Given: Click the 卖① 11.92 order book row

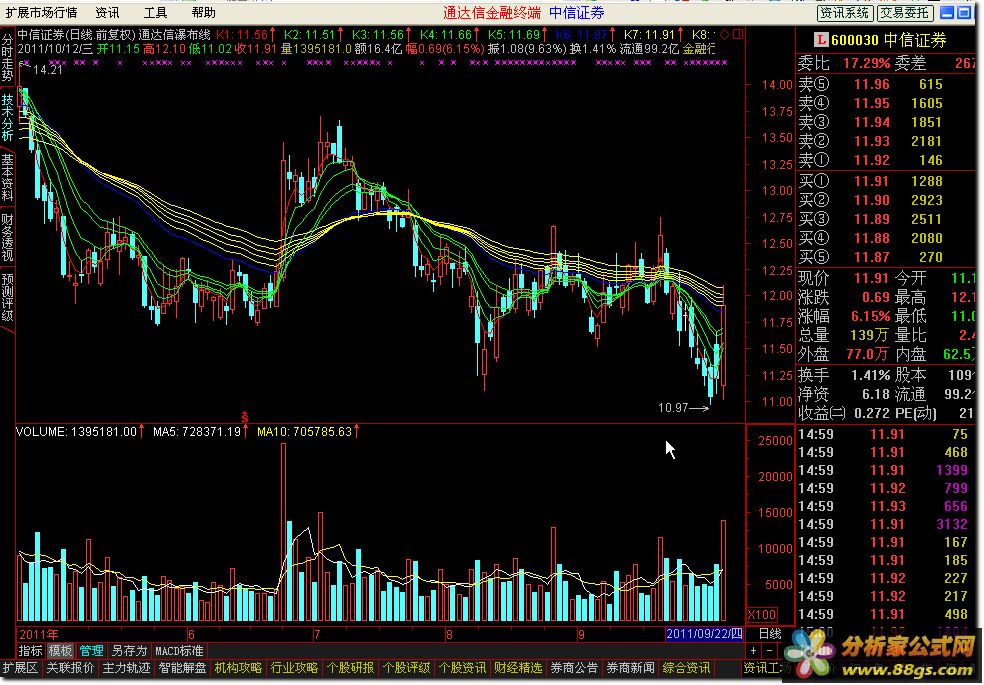Looking at the screenshot, I should click(x=886, y=160).
